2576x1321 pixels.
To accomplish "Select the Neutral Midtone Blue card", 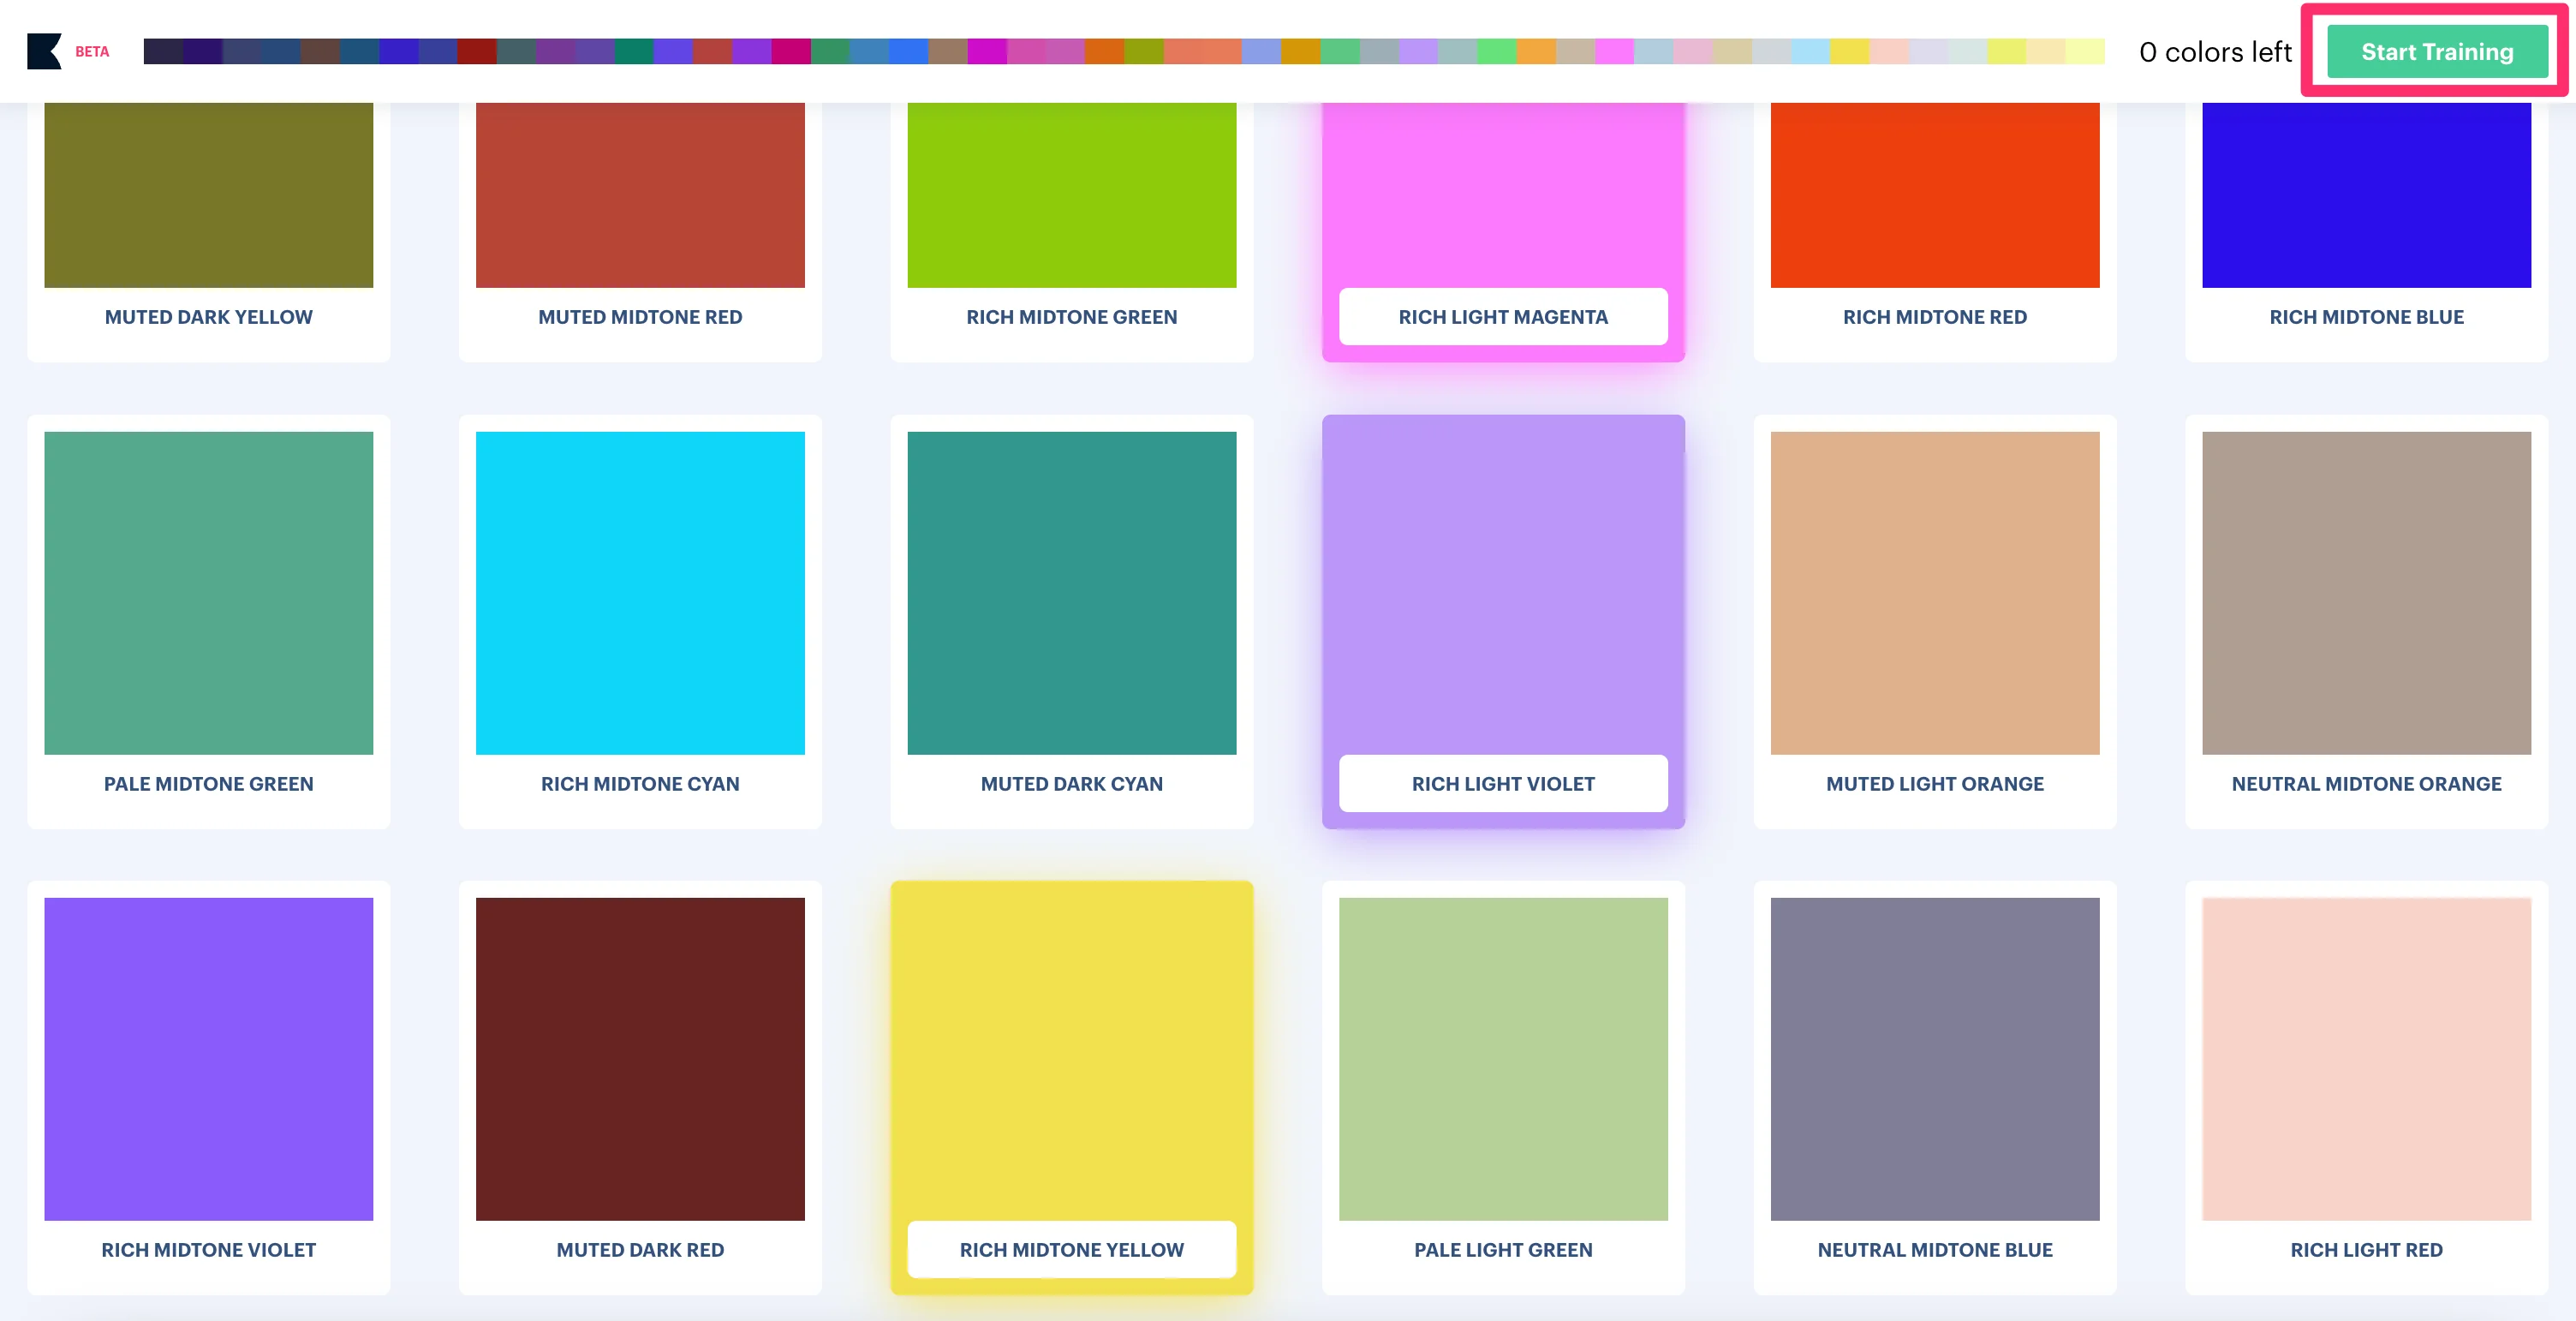I will (1934, 1058).
